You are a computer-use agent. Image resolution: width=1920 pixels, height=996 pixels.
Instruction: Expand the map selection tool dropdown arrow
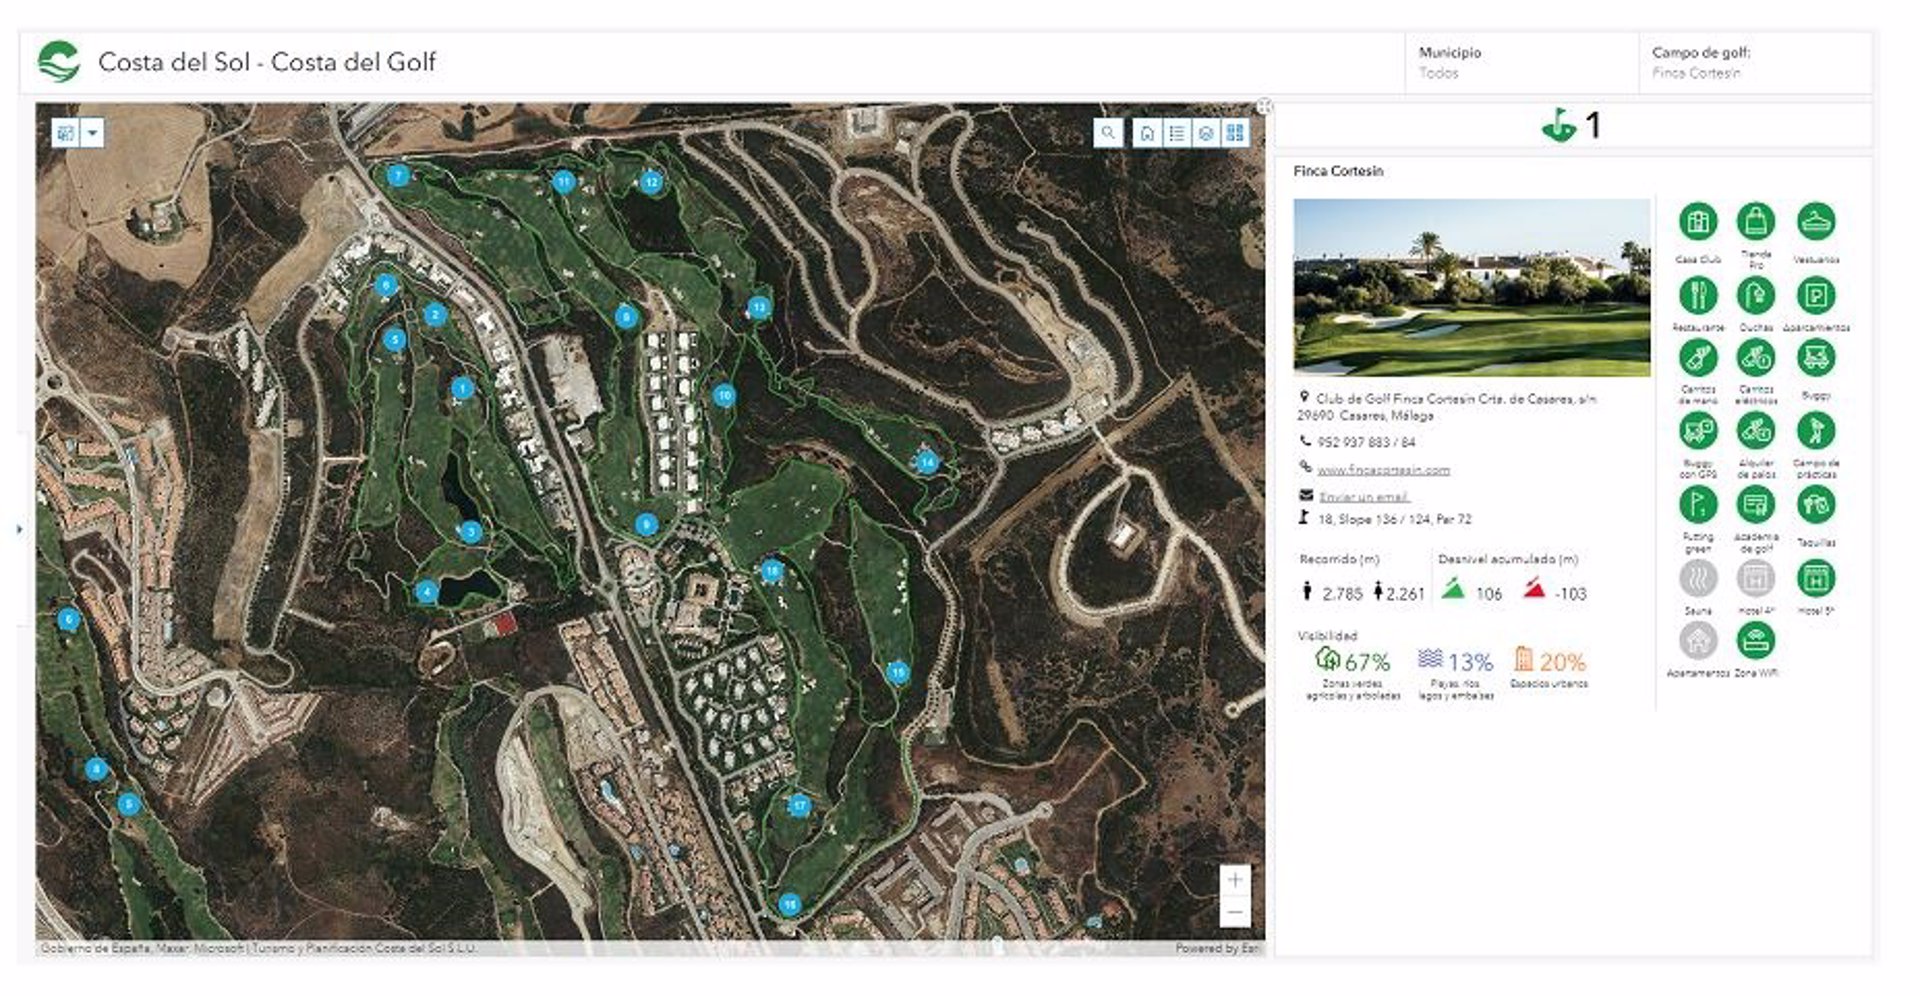(x=92, y=132)
